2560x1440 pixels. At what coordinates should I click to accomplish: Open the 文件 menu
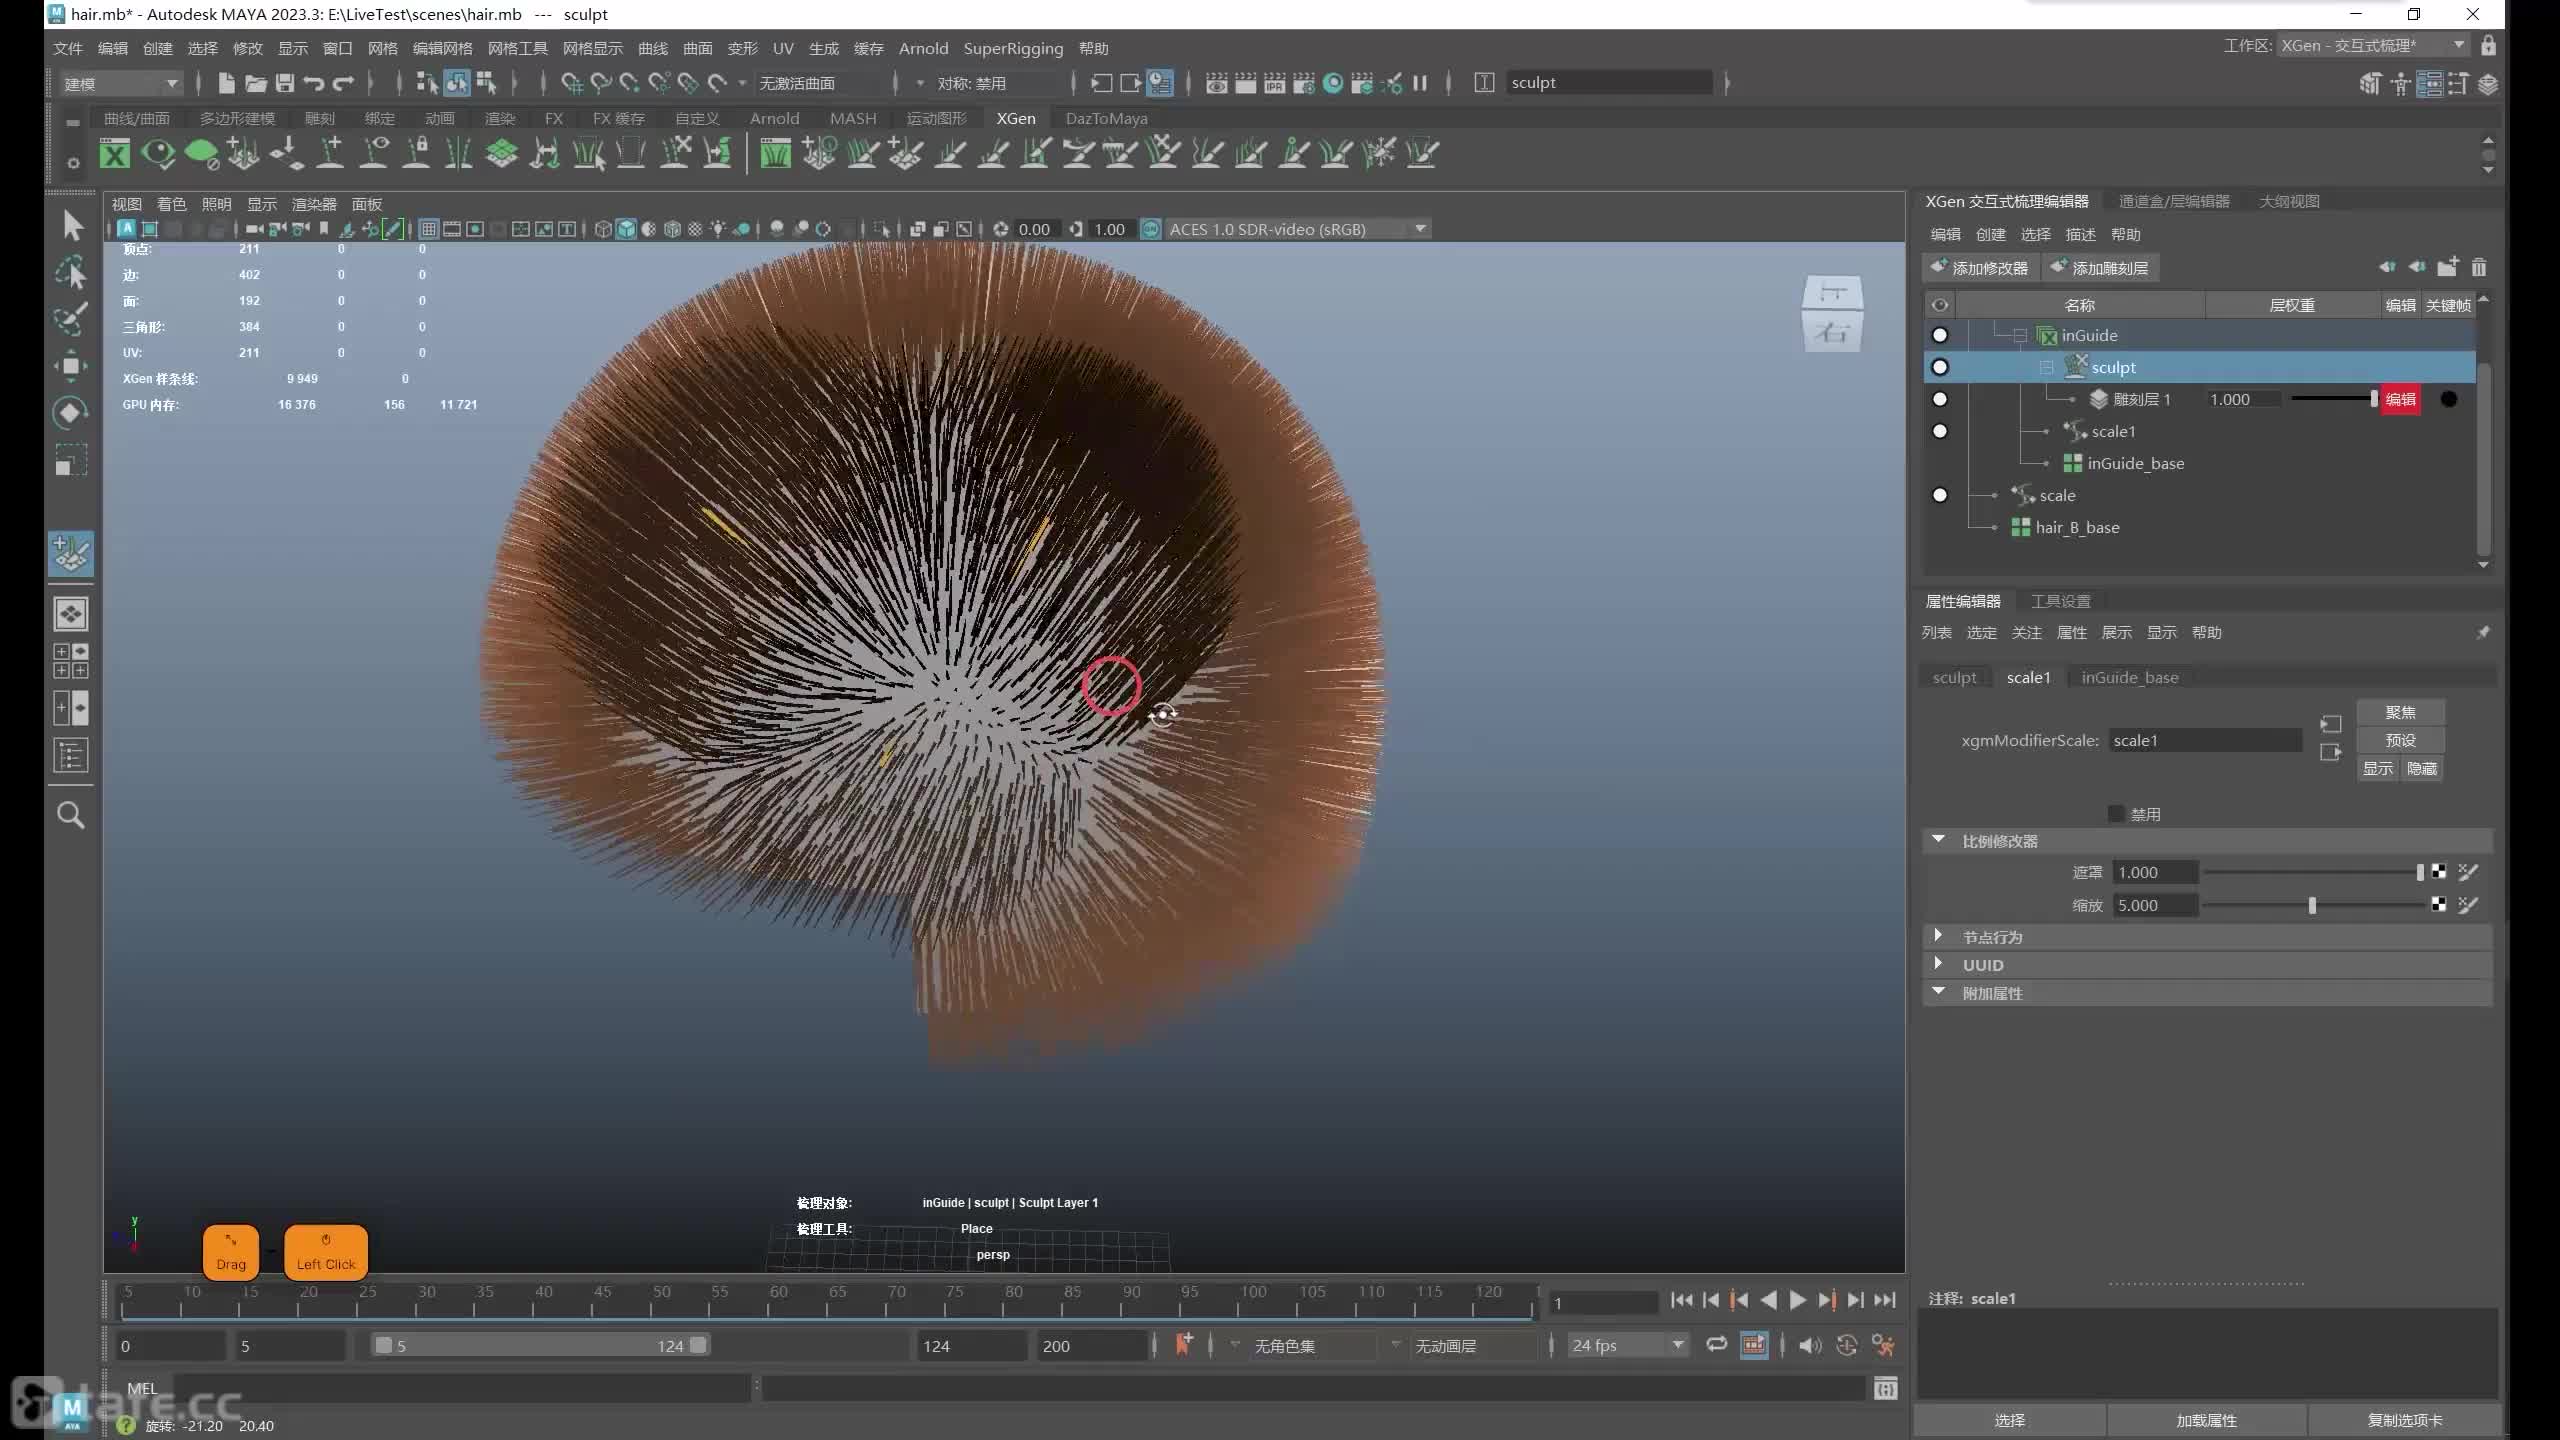tap(68, 48)
